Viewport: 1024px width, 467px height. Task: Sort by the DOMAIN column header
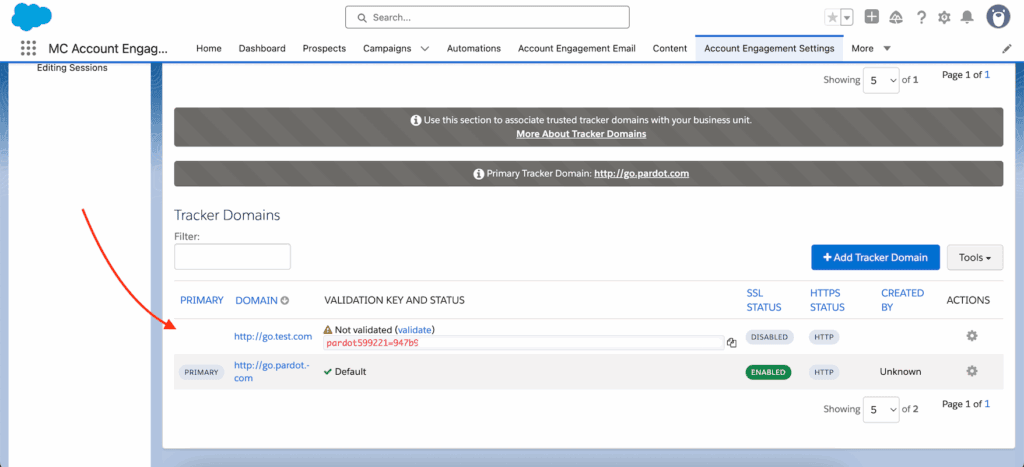click(257, 300)
